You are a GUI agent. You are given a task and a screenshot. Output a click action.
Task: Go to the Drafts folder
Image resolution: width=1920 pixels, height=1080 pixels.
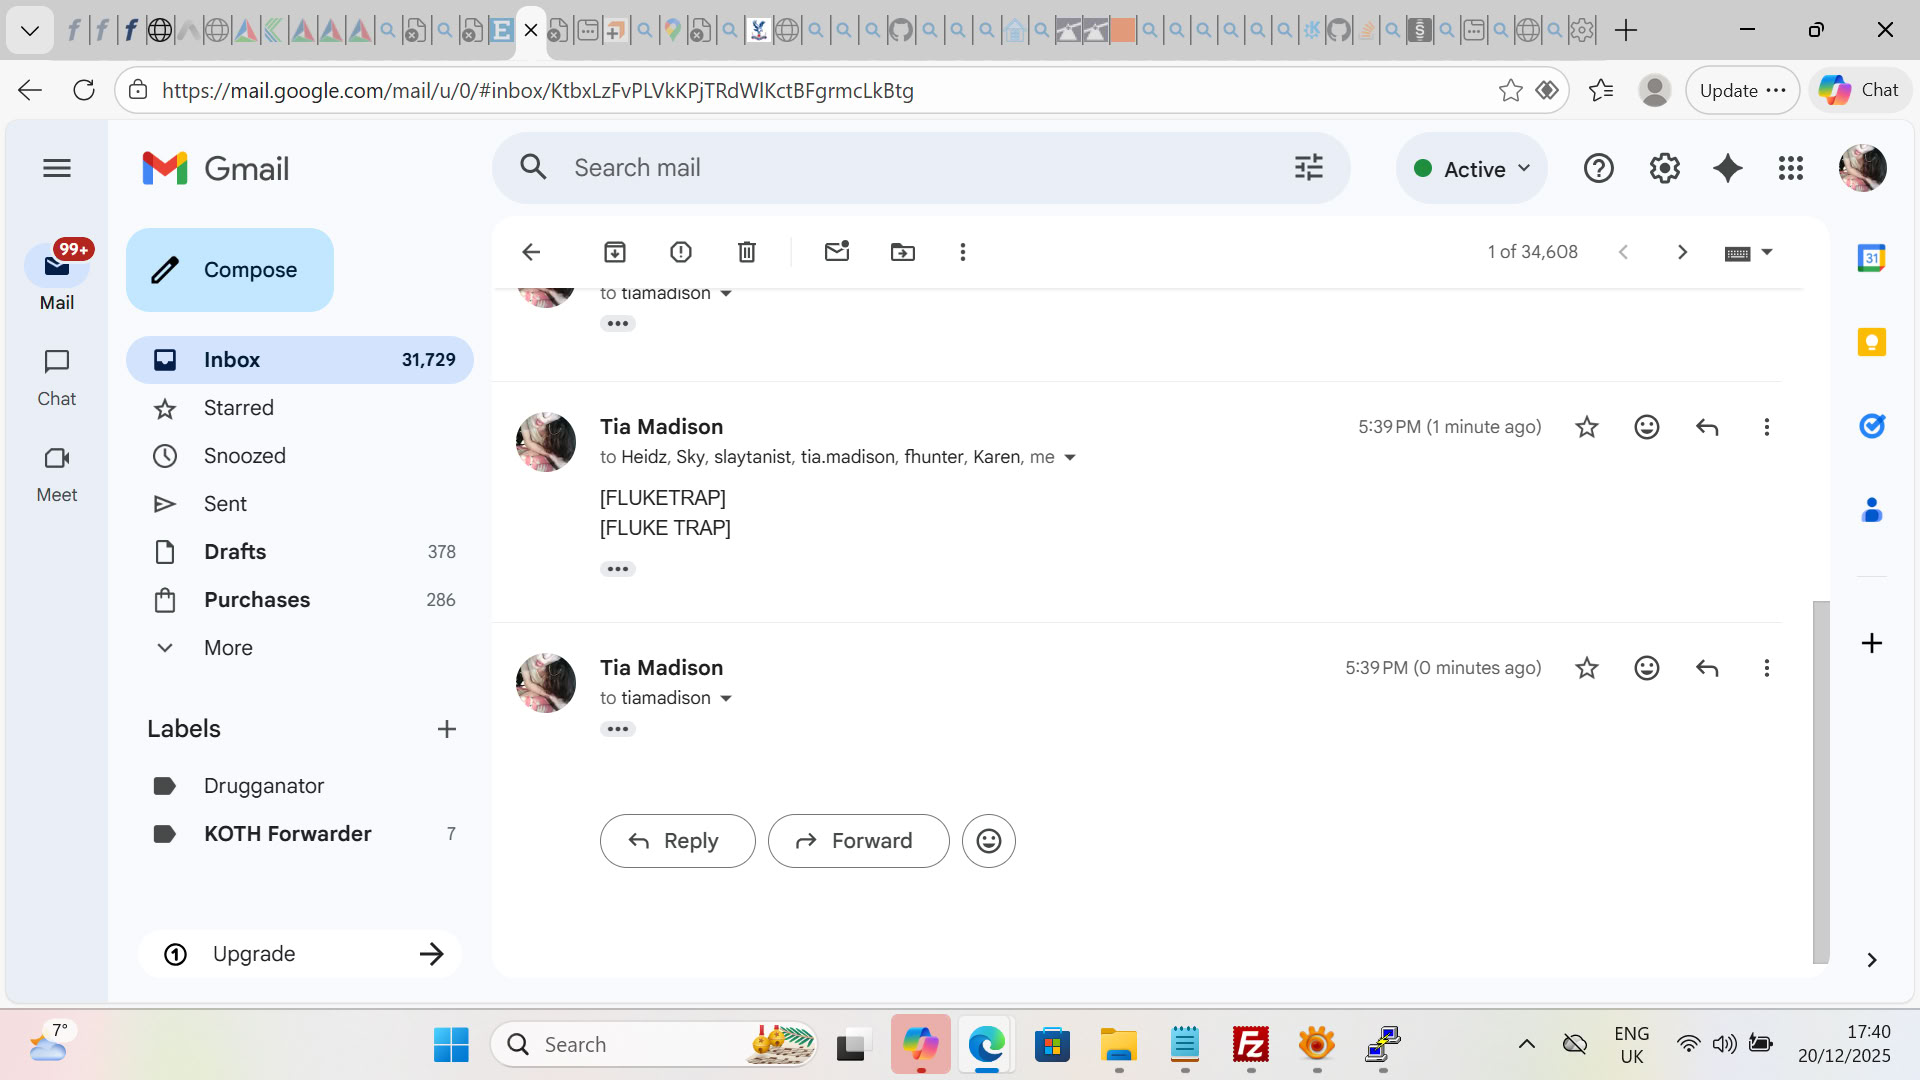tap(235, 552)
